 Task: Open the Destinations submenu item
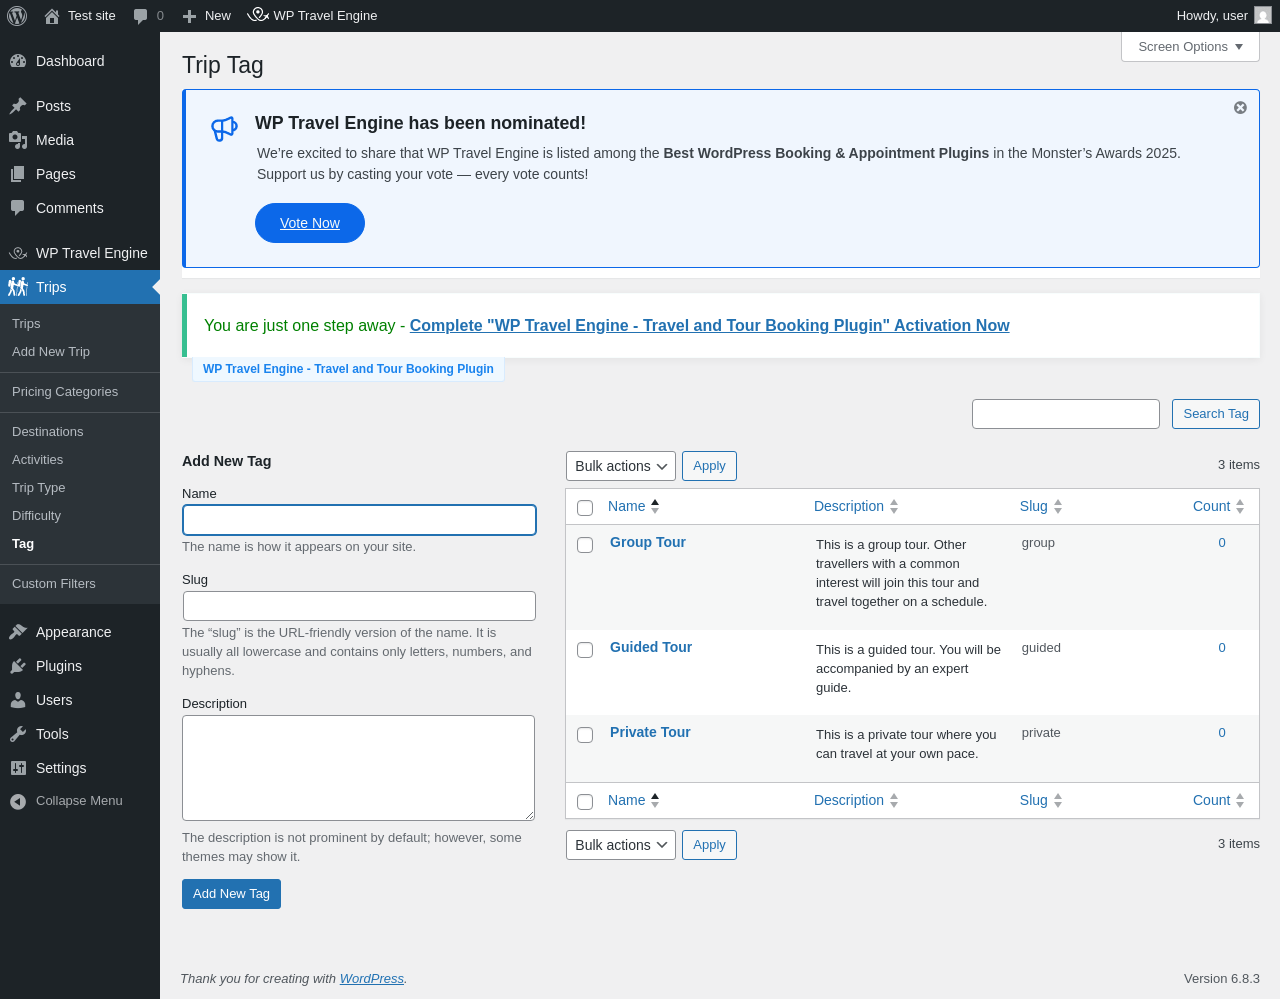[48, 432]
